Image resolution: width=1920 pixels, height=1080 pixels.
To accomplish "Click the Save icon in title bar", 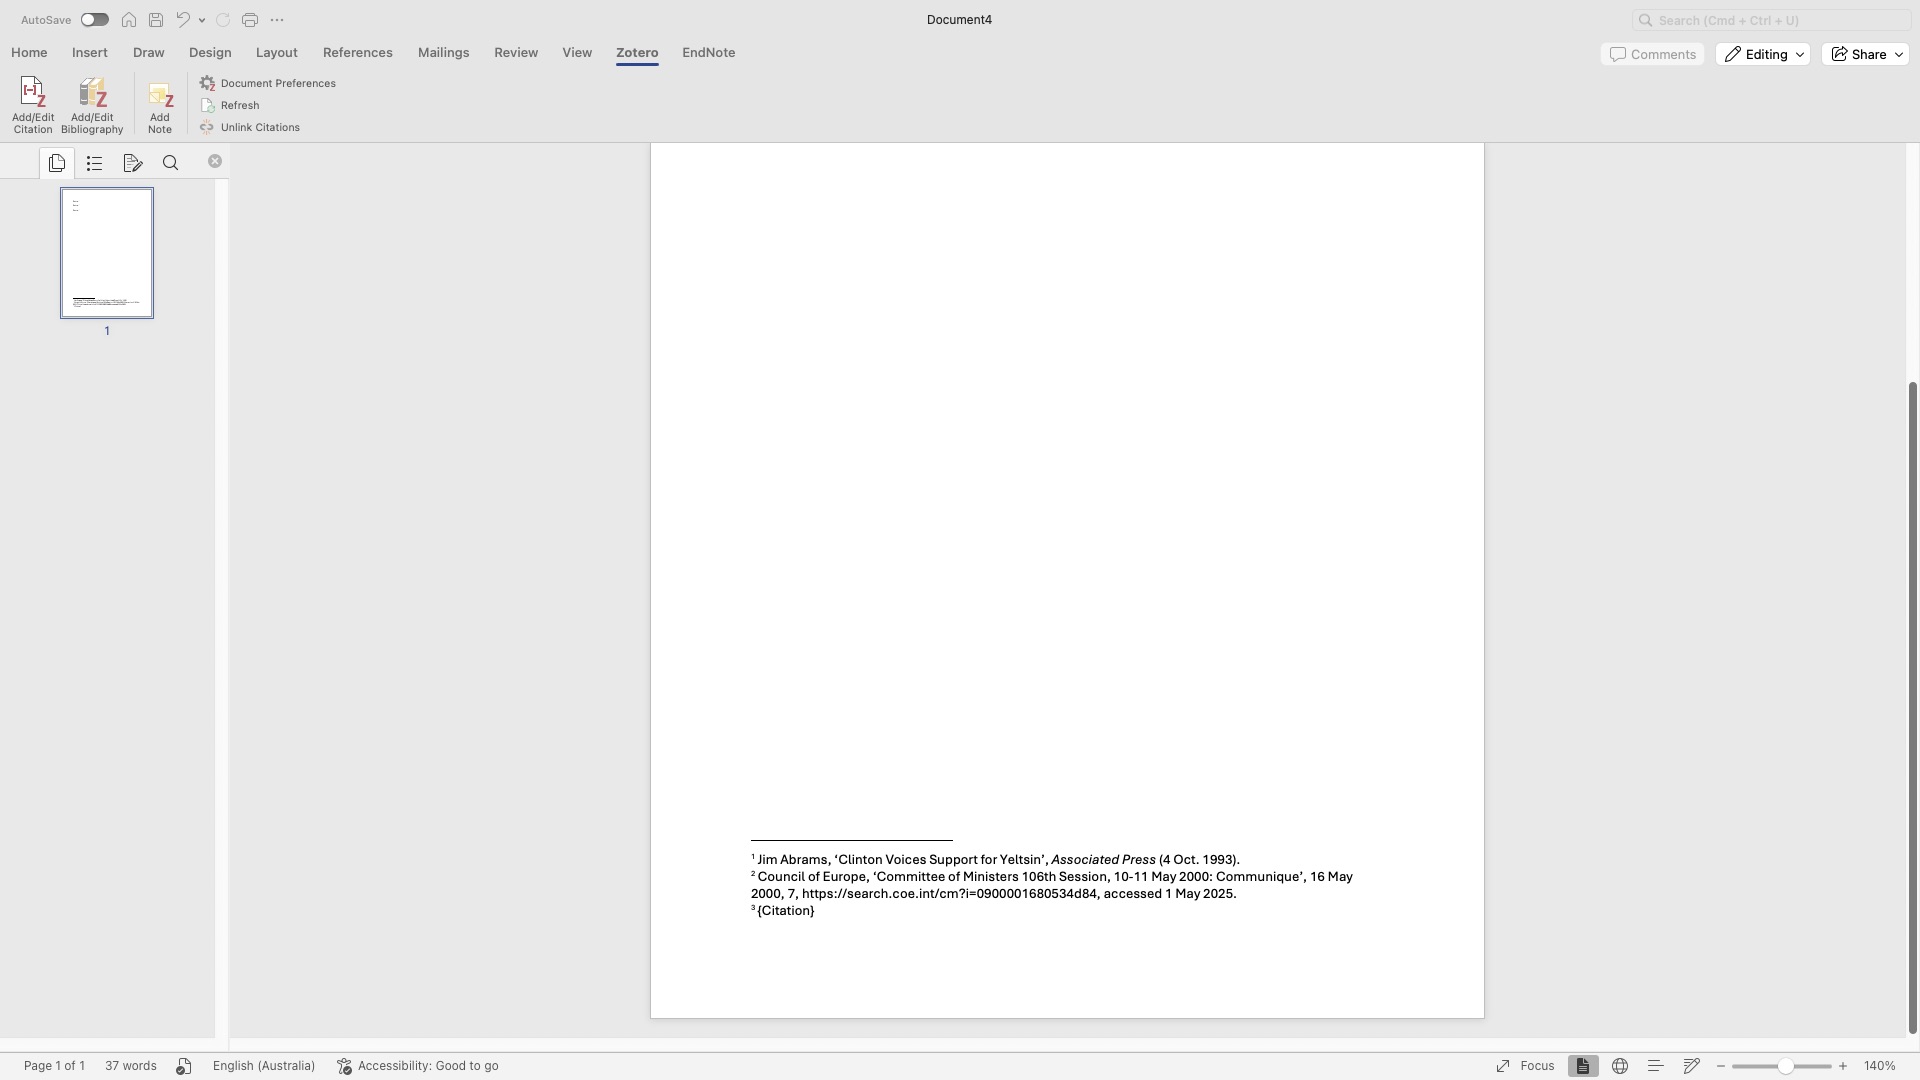I will coord(156,20).
